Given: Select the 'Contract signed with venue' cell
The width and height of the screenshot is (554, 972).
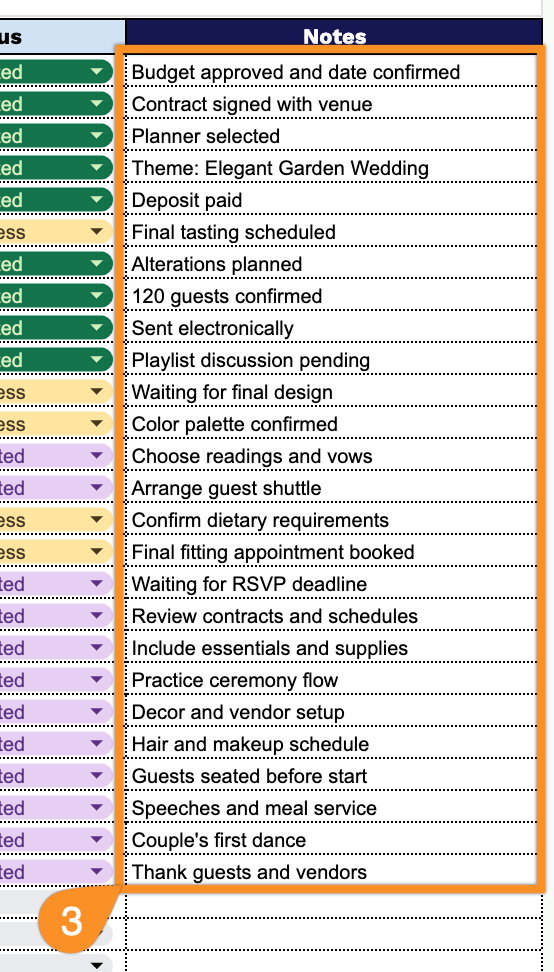Looking at the screenshot, I should coord(331,104).
